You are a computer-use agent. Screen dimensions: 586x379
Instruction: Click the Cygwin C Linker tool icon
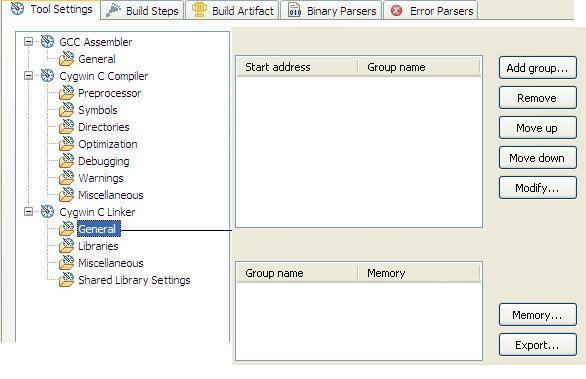point(47,212)
